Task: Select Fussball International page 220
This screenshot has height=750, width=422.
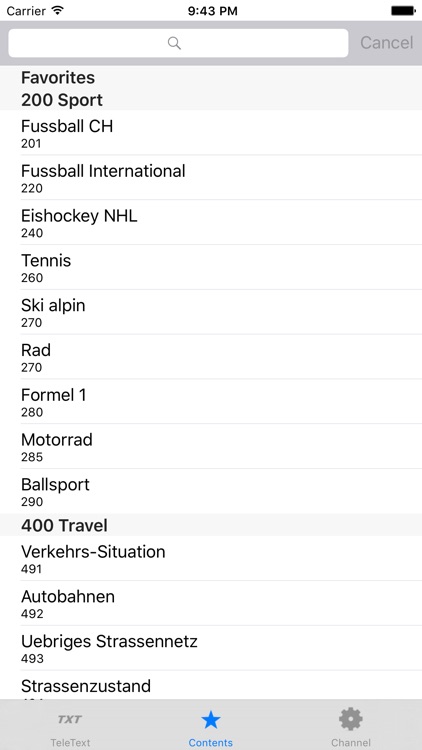Action: 211,177
